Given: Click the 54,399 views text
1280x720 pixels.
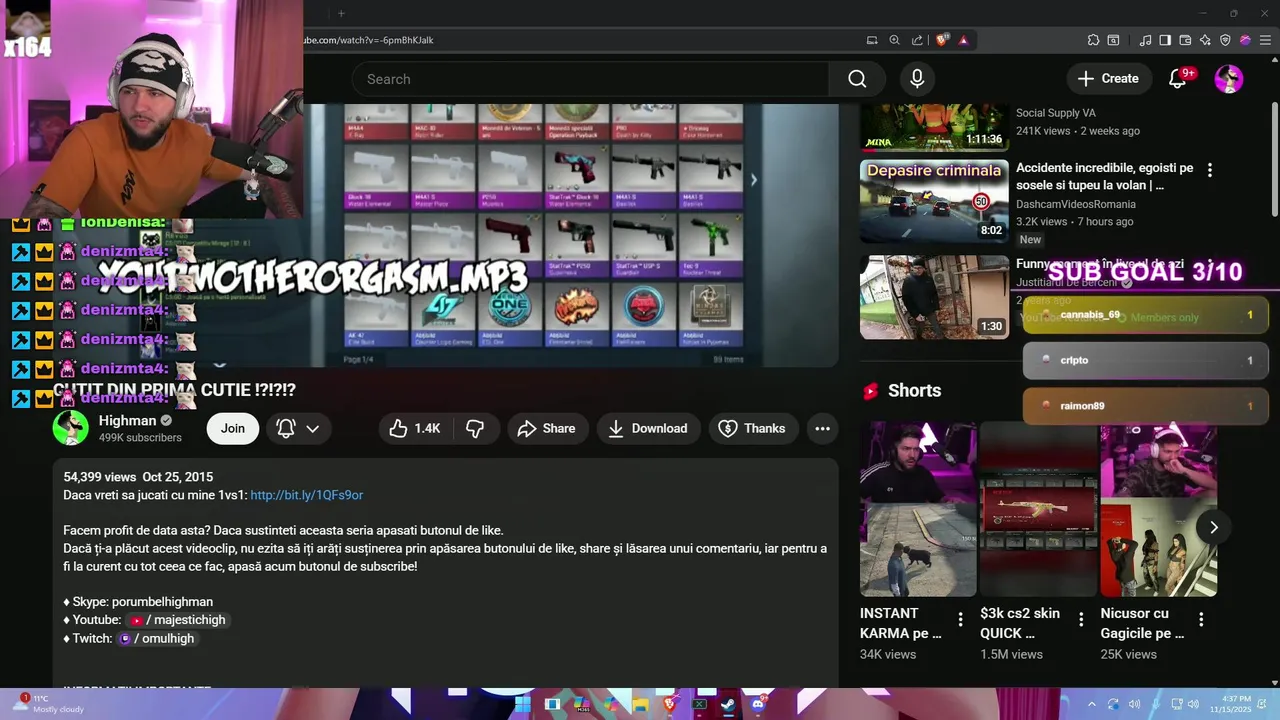Looking at the screenshot, I should click(x=99, y=477).
